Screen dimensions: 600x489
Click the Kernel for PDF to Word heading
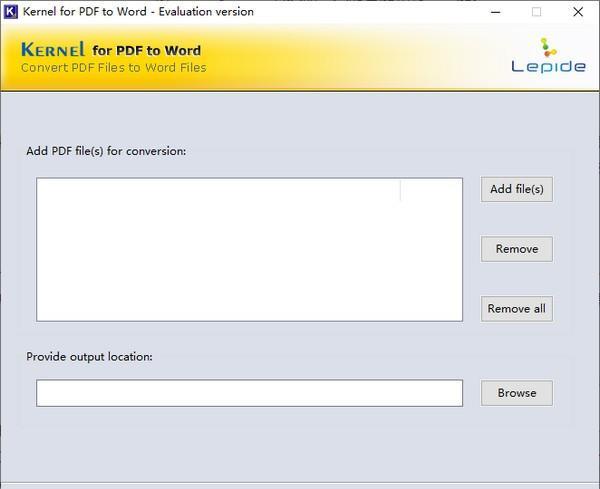(111, 50)
